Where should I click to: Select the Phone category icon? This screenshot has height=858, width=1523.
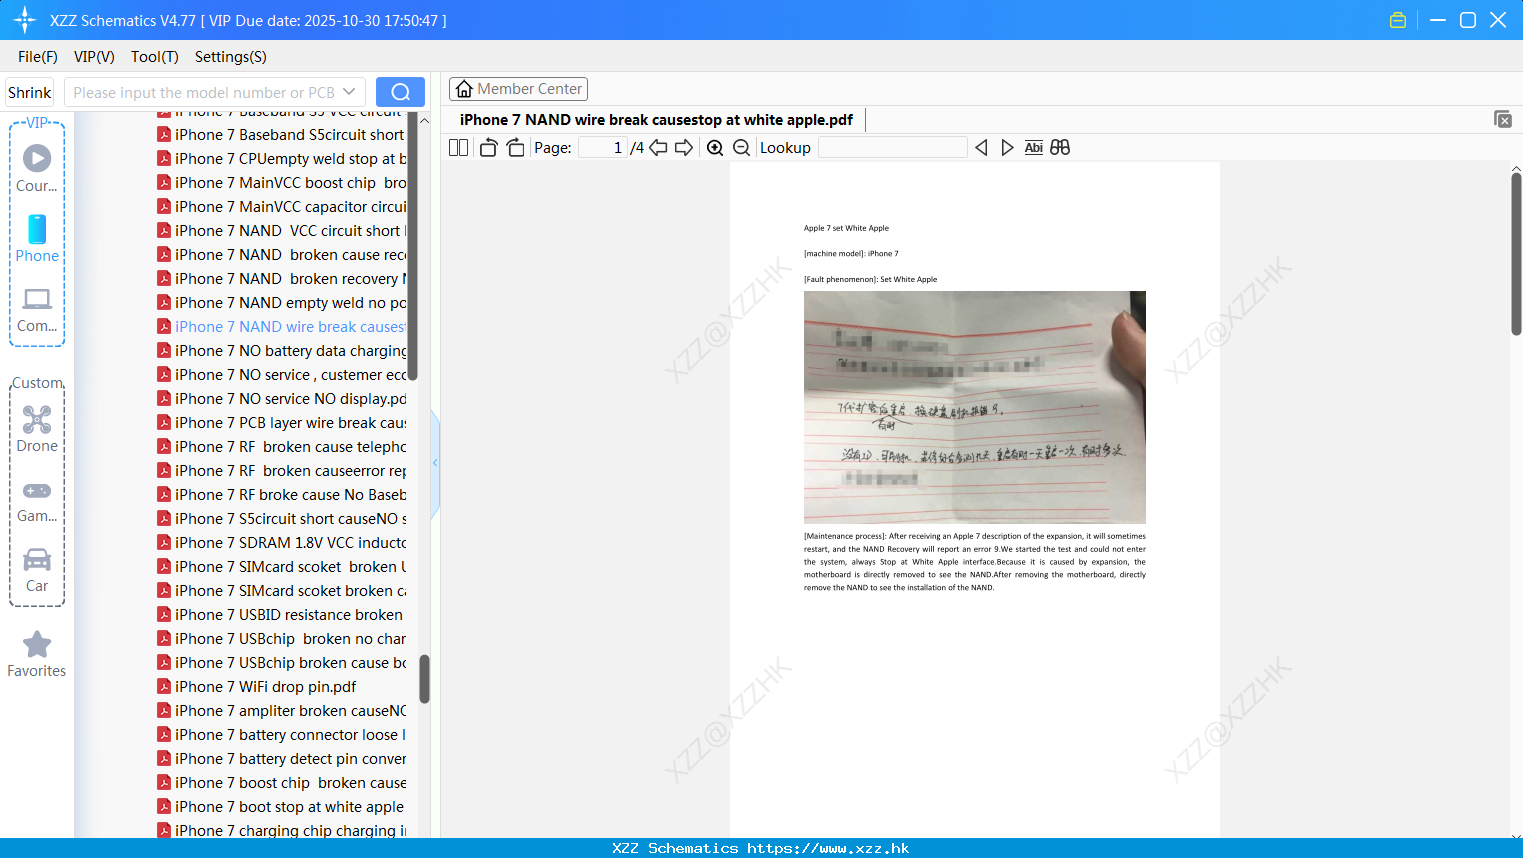click(x=37, y=239)
